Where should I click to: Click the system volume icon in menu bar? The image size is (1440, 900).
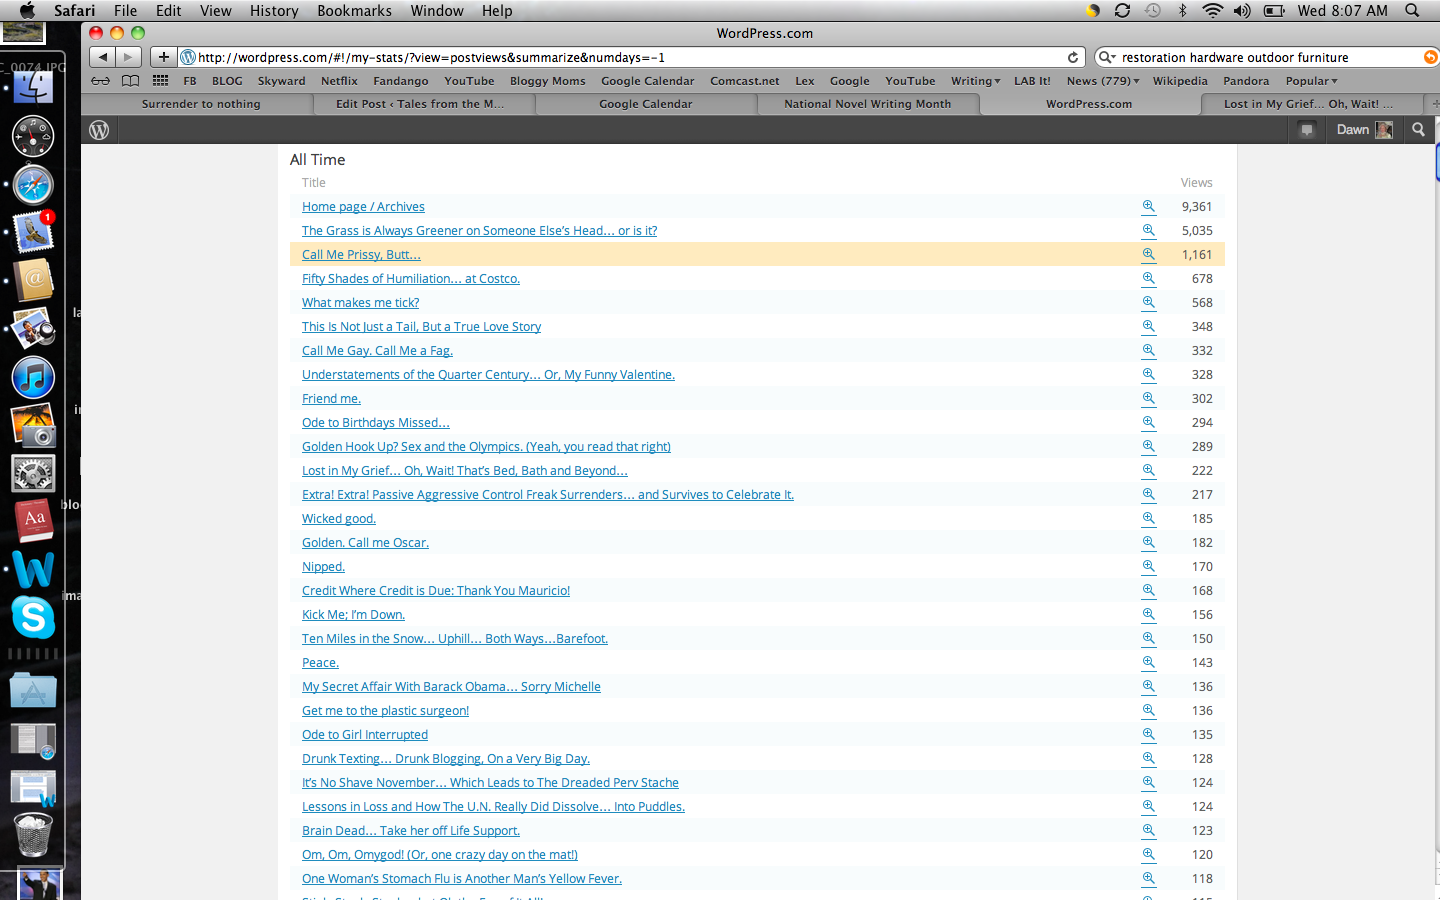tap(1242, 11)
